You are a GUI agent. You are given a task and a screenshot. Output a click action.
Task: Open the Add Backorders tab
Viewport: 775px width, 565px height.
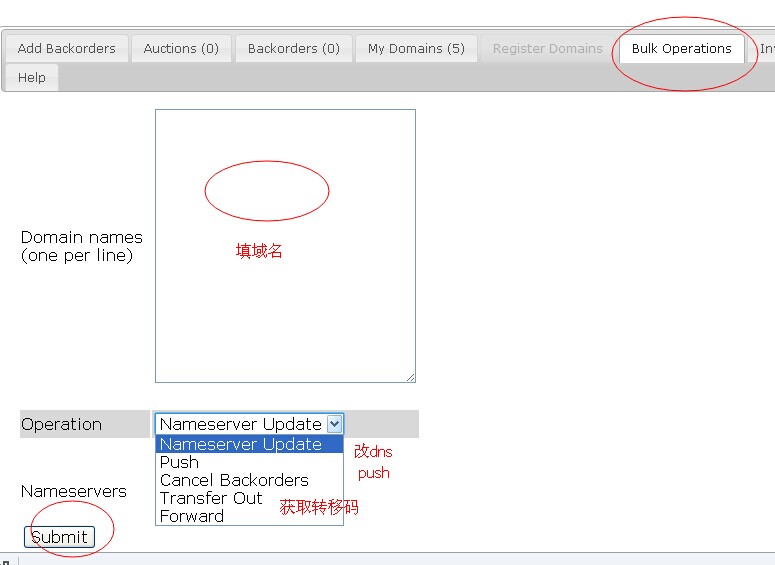[x=66, y=48]
